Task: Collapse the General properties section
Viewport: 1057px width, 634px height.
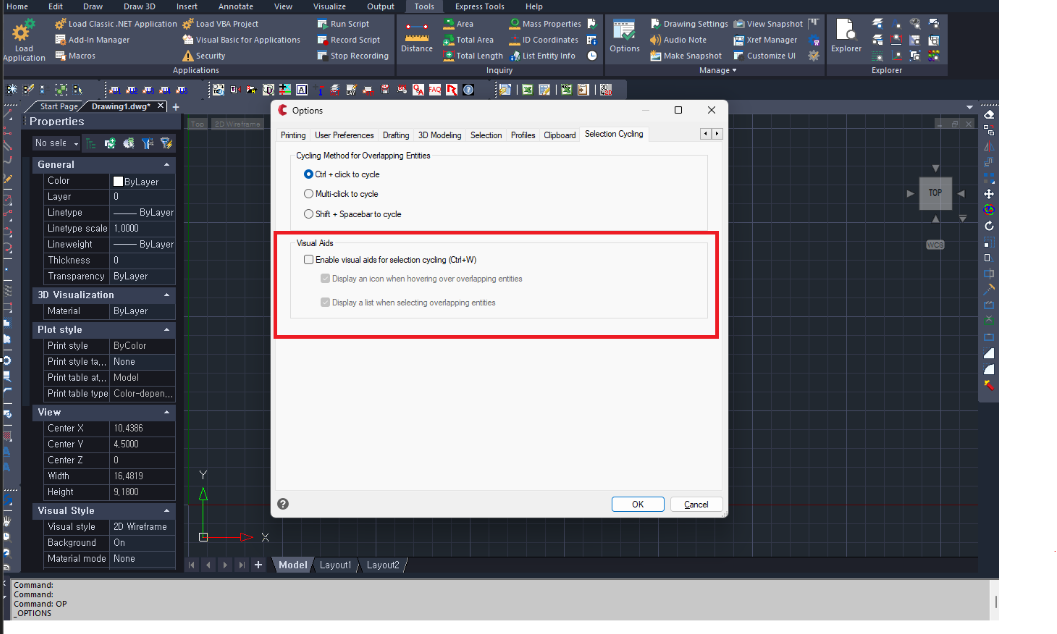Action: (x=164, y=164)
